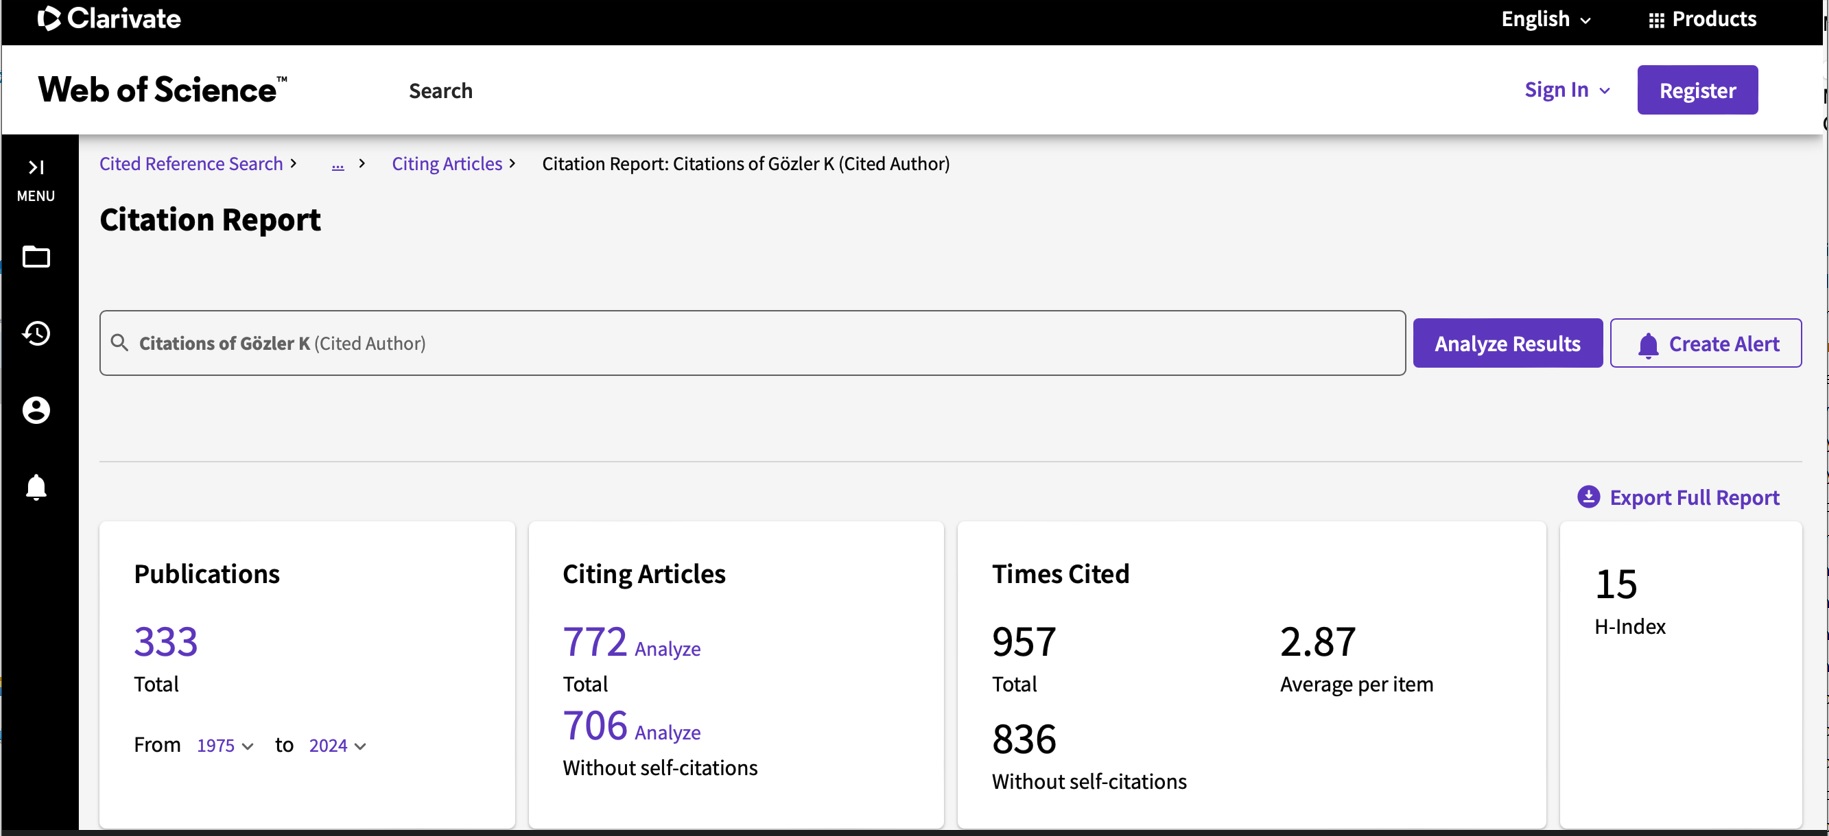Change the From year 1975 dropdown
Screen dimensions: 1829x836
pos(225,746)
